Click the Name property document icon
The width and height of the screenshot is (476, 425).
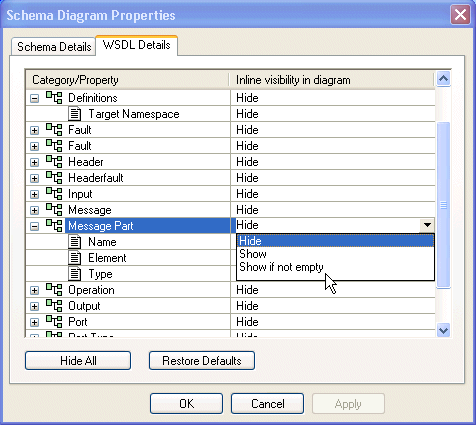(x=75, y=242)
